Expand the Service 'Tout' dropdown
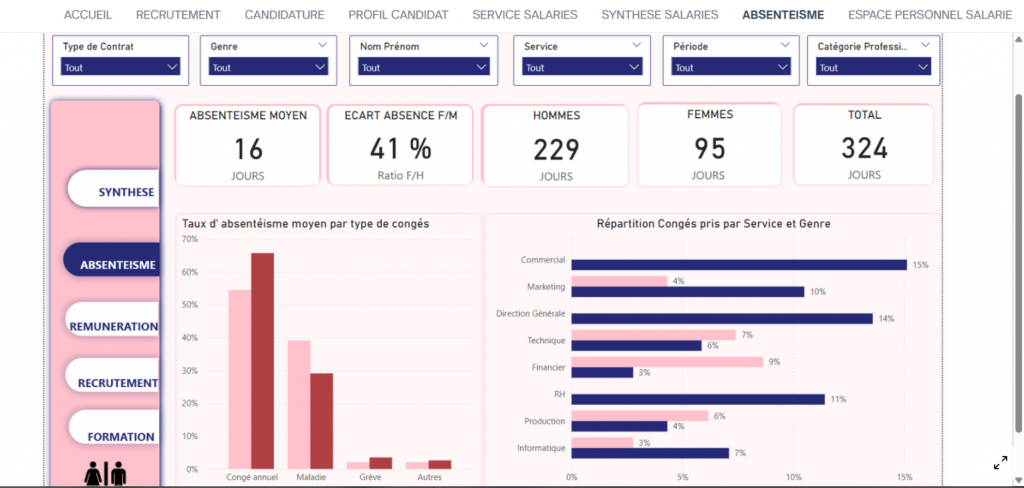The width and height of the screenshot is (1024, 488). click(581, 67)
